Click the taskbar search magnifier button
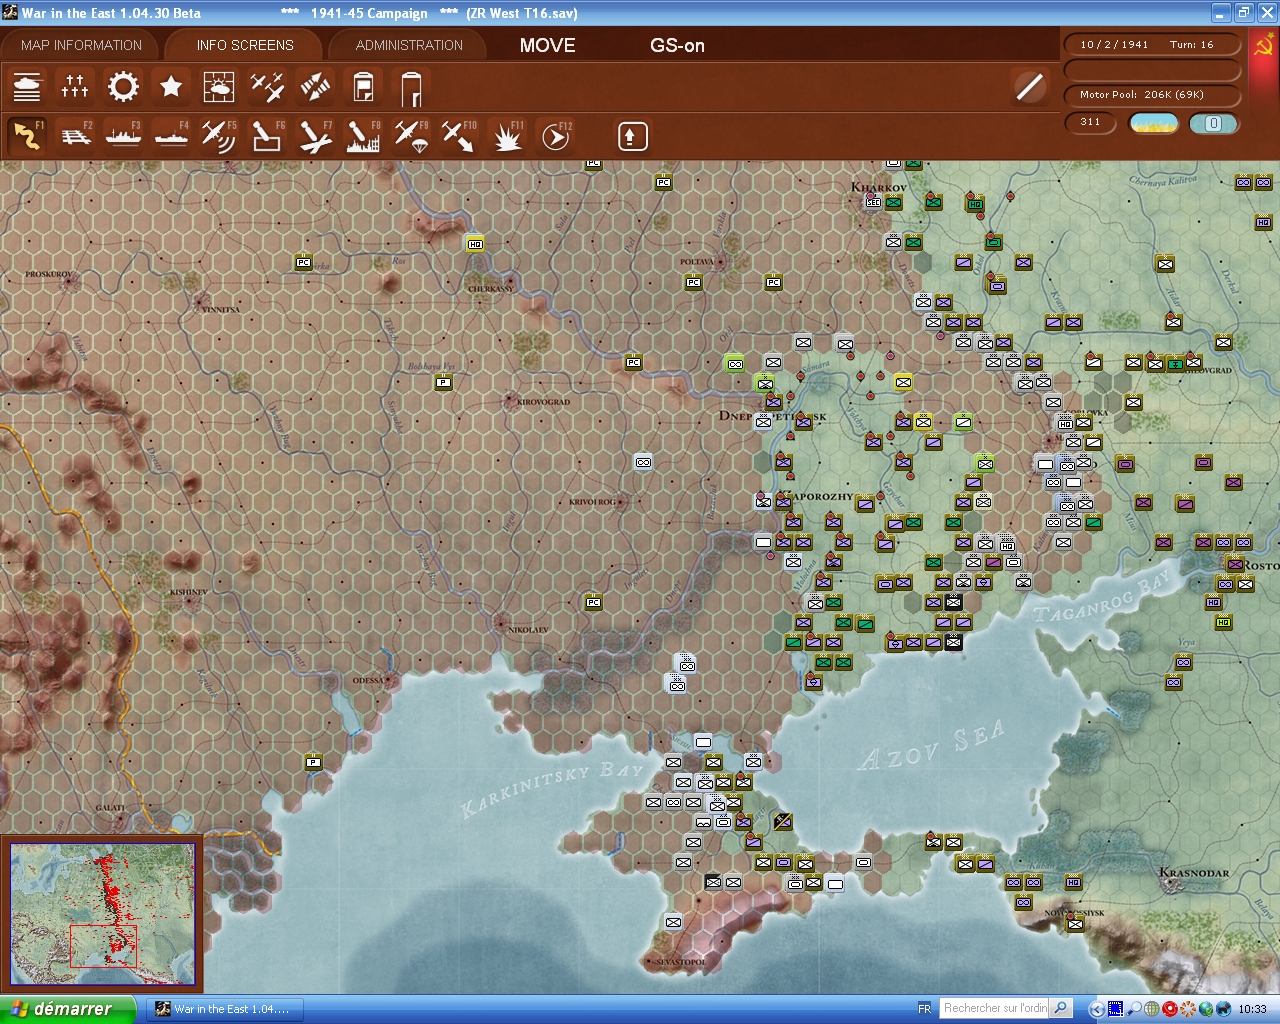1280x1024 pixels. 1062,1008
